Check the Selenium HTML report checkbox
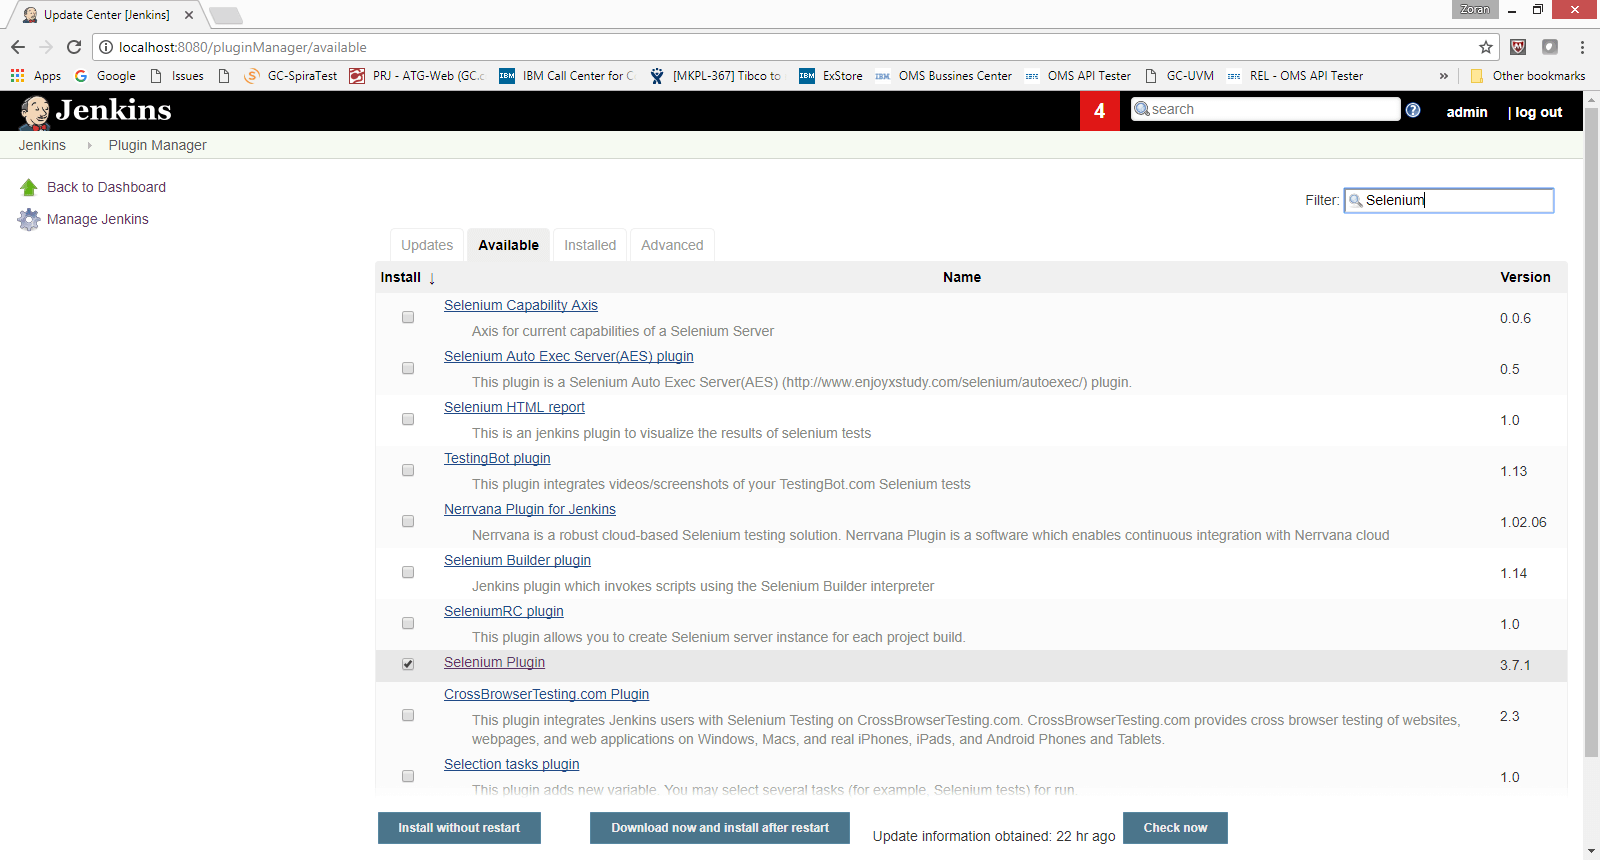Viewport: 1600px width, 860px height. click(408, 419)
